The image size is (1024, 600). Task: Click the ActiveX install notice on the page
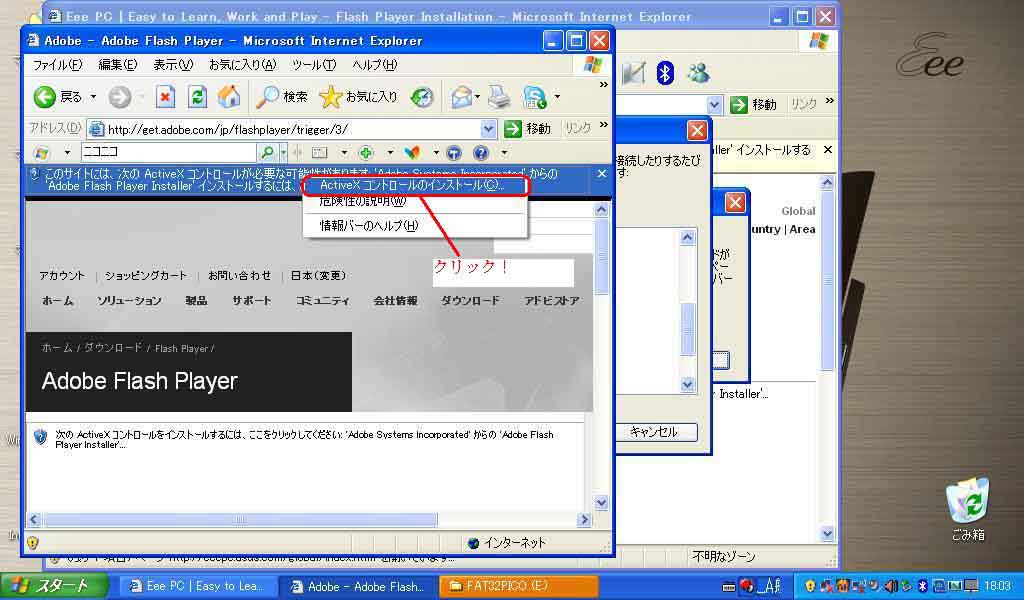click(x=304, y=439)
